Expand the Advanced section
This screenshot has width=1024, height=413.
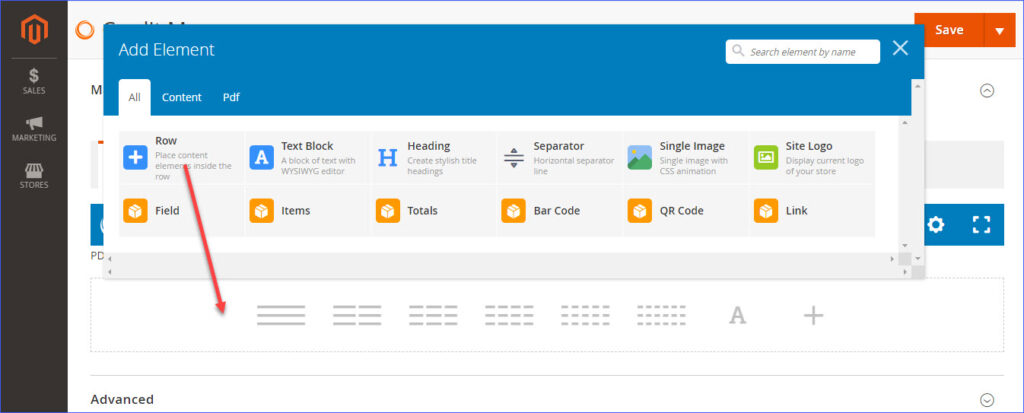click(987, 399)
